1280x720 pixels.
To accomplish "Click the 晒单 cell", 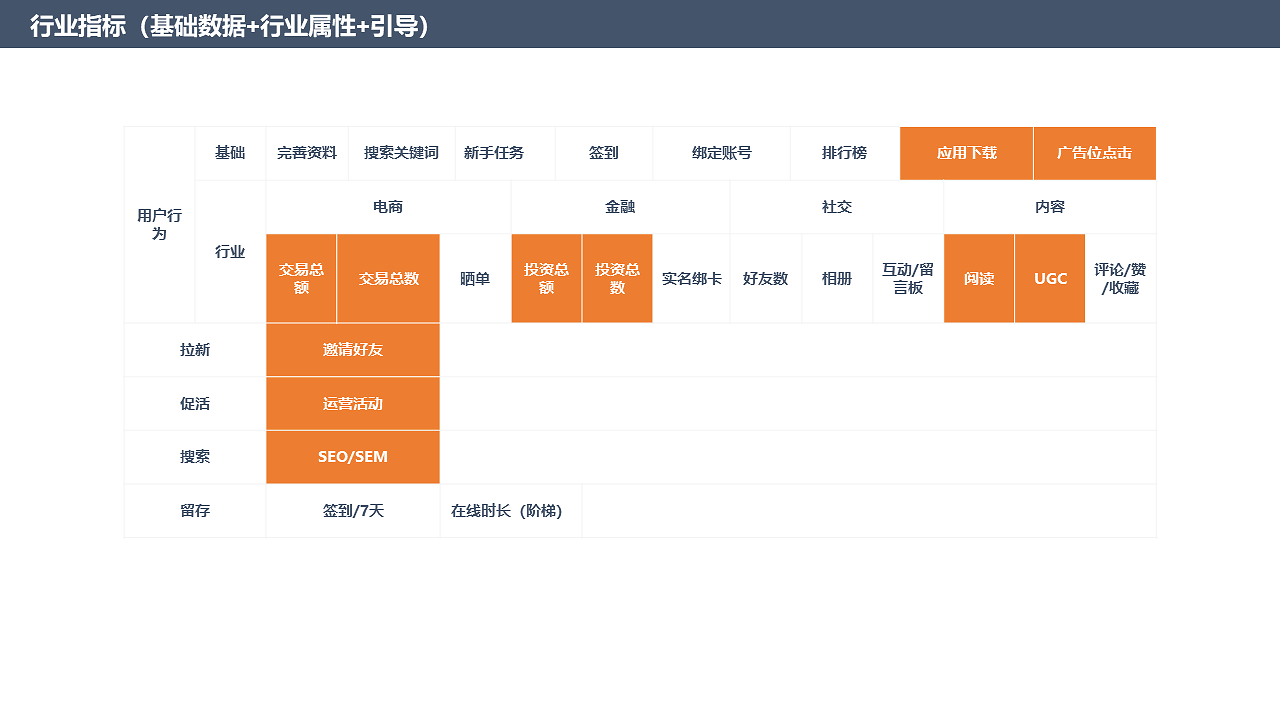I will [x=475, y=278].
